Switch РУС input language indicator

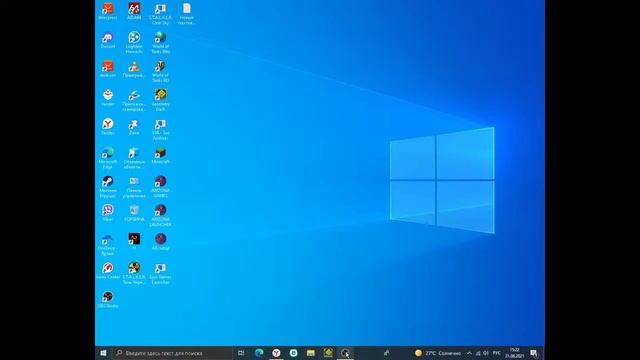pyautogui.click(x=497, y=353)
